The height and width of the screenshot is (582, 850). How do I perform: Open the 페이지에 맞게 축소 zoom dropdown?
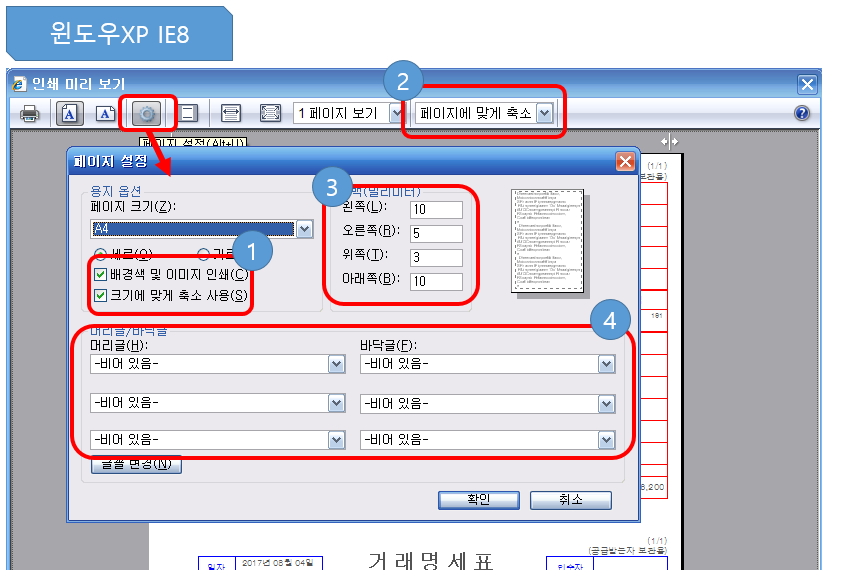point(544,113)
